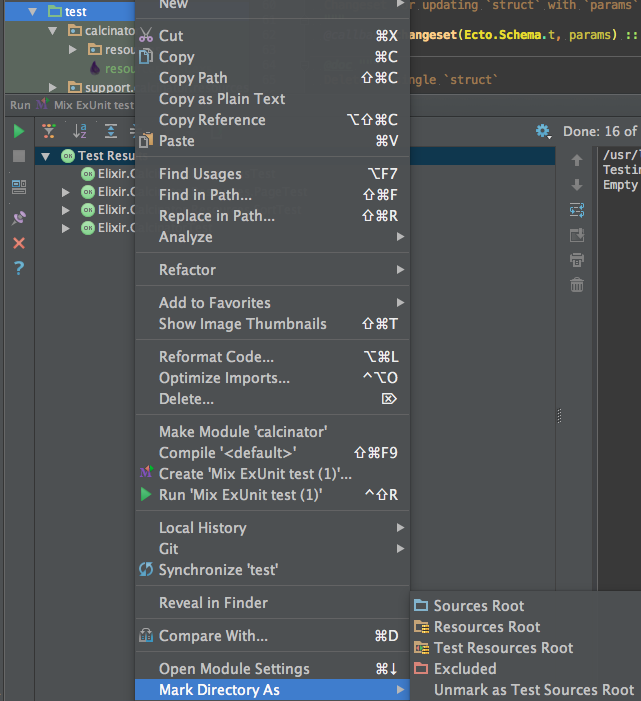Image resolution: width=641 pixels, height=701 pixels.
Task: Click the scissors Cut icon
Action: tap(146, 35)
